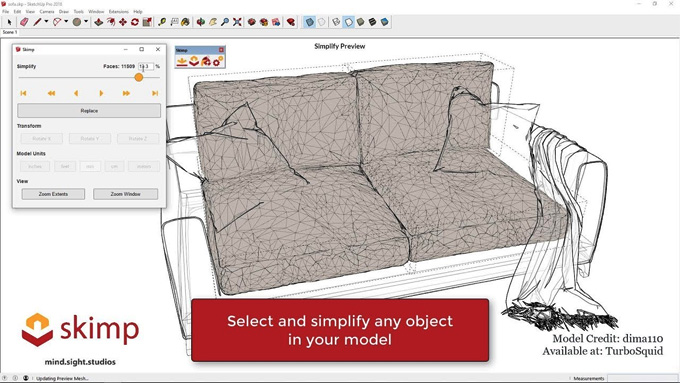
Task: Activate the Scale tool
Action: (147, 22)
